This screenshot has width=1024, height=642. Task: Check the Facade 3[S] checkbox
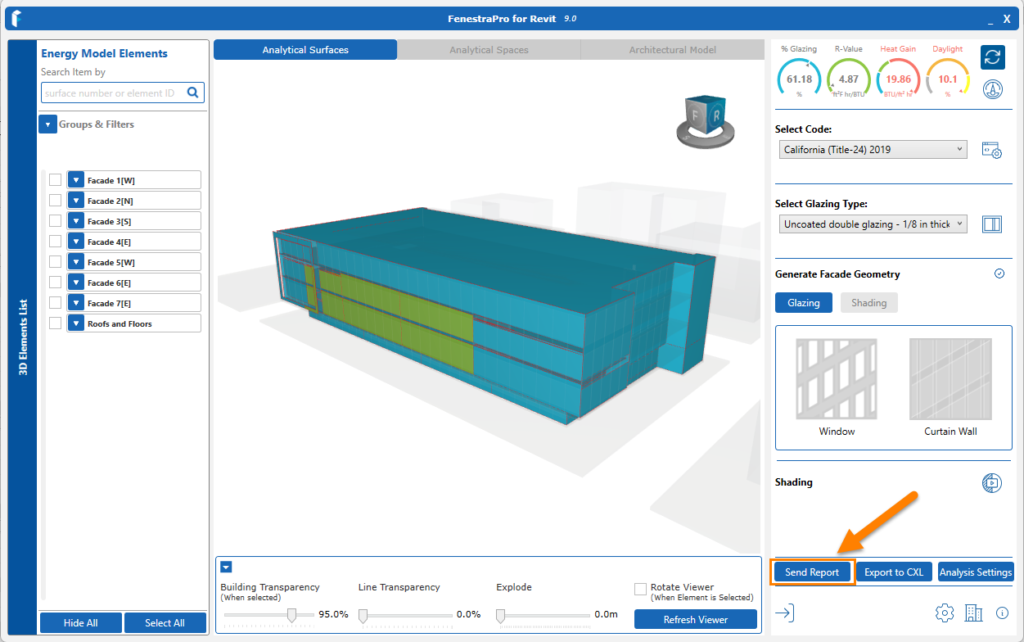tap(56, 221)
